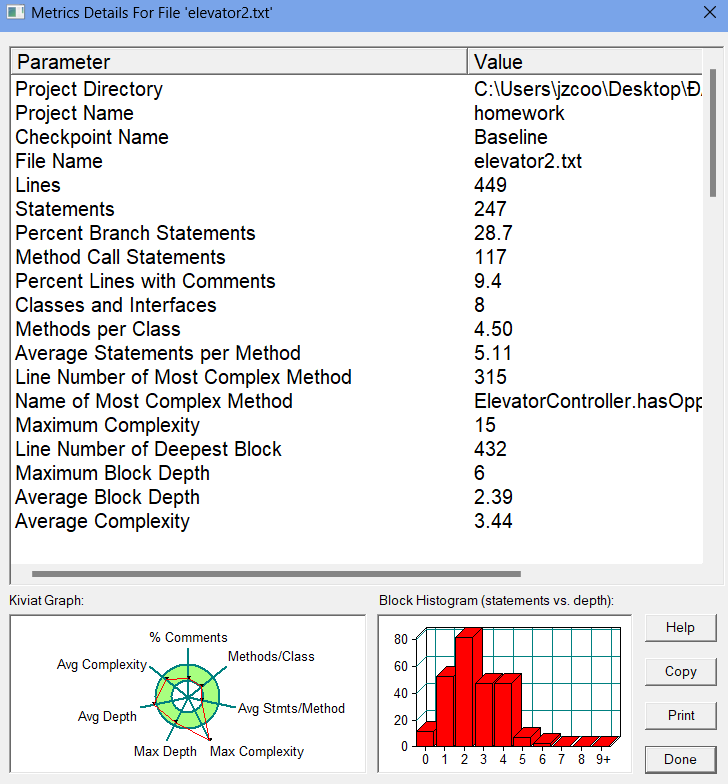This screenshot has width=728, height=784.
Task: Select Line Number of Deepest Block row
Action: click(x=357, y=449)
